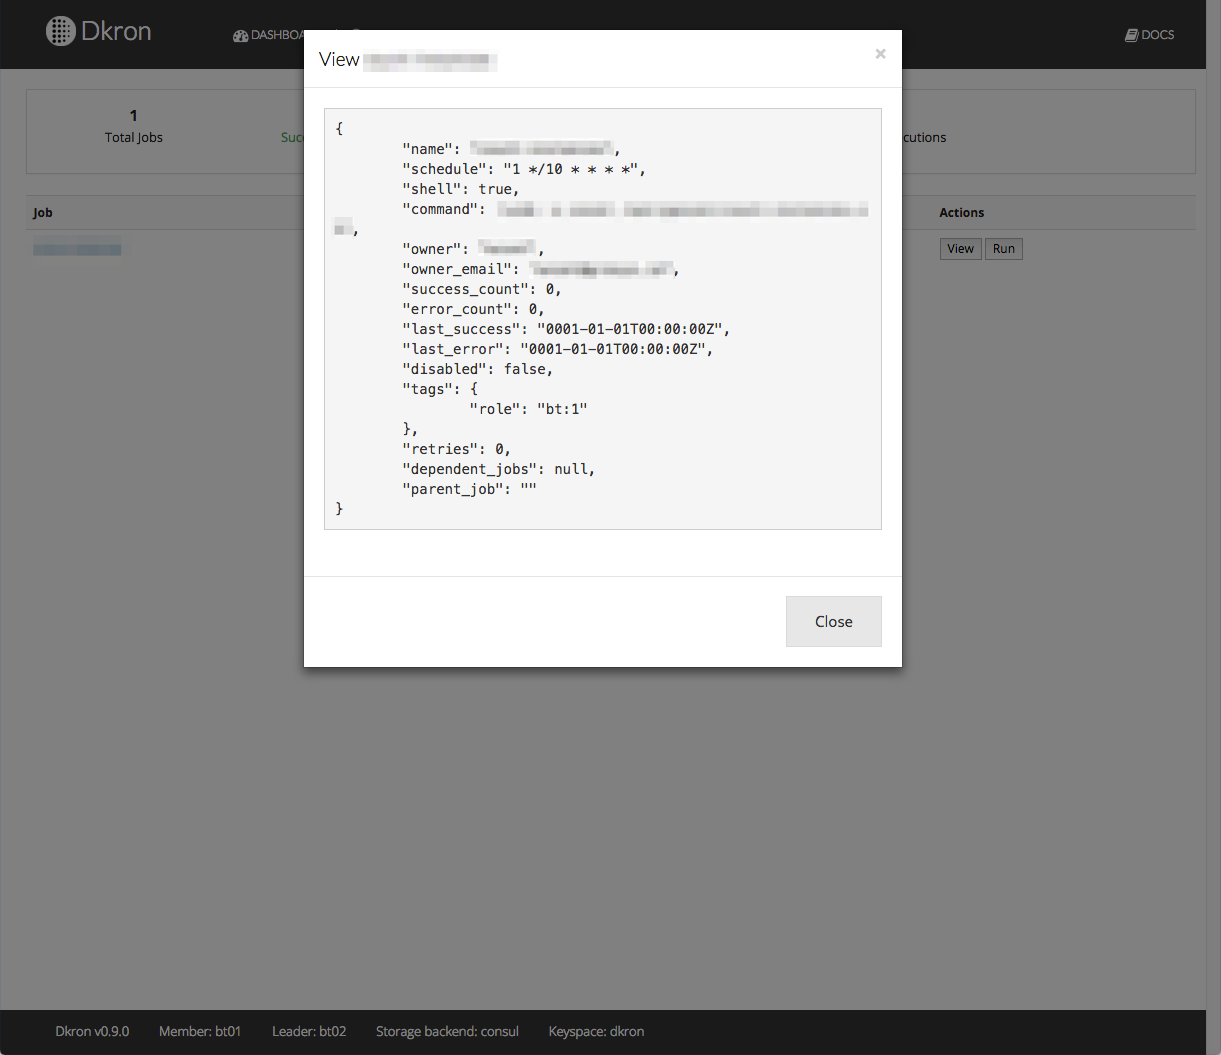Click the Leader: bt02 footer text
Screen dimensions: 1221x1055
[309, 1031]
